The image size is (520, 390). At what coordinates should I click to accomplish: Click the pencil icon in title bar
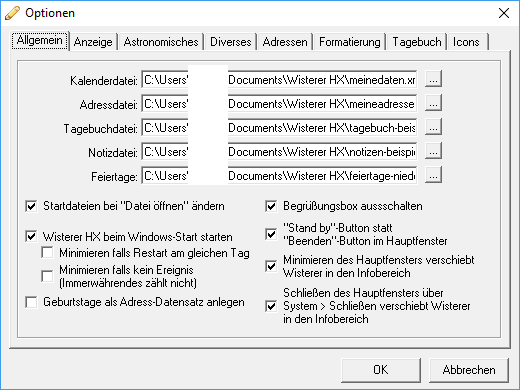12,13
